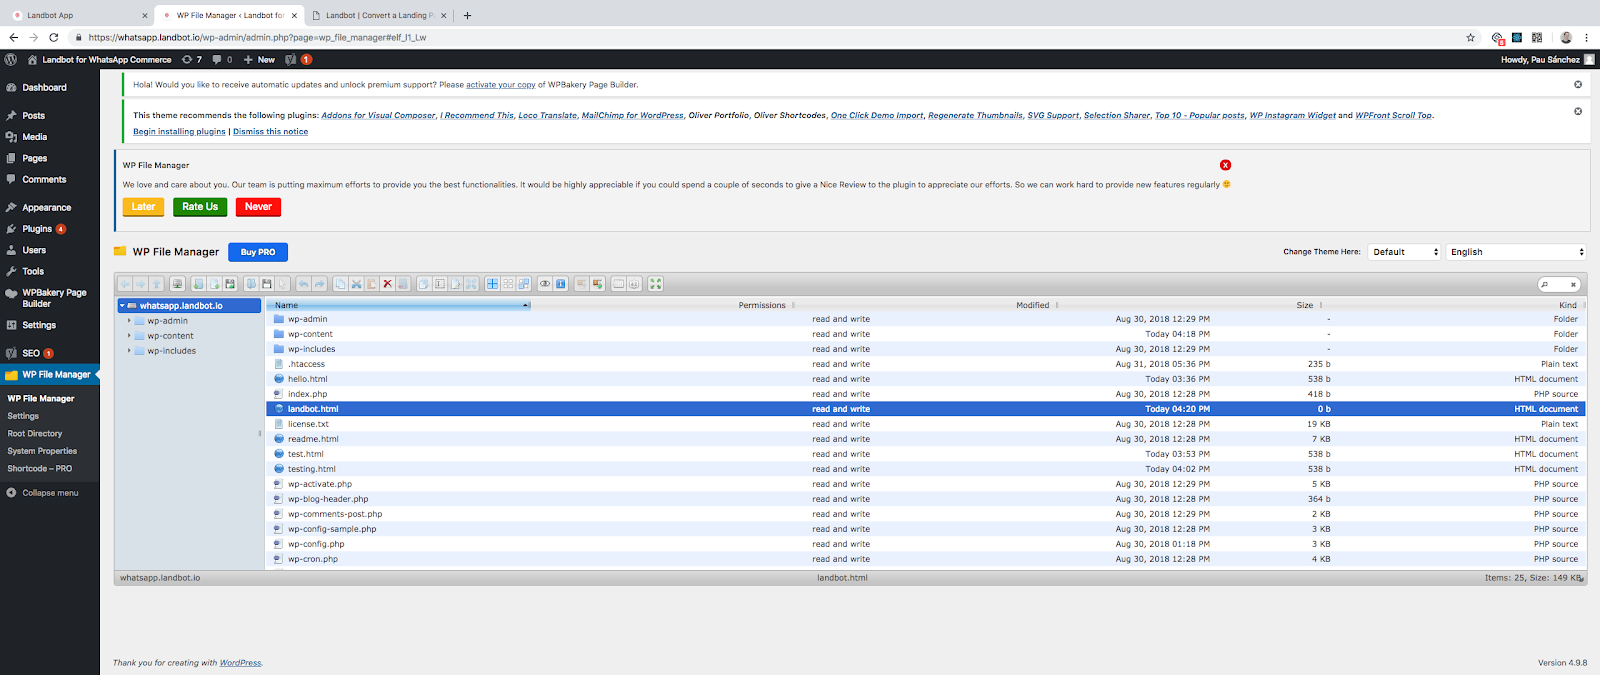Viewport: 1600px width, 675px height.
Task: Click the upload files toolbar icon
Action: pos(230,284)
